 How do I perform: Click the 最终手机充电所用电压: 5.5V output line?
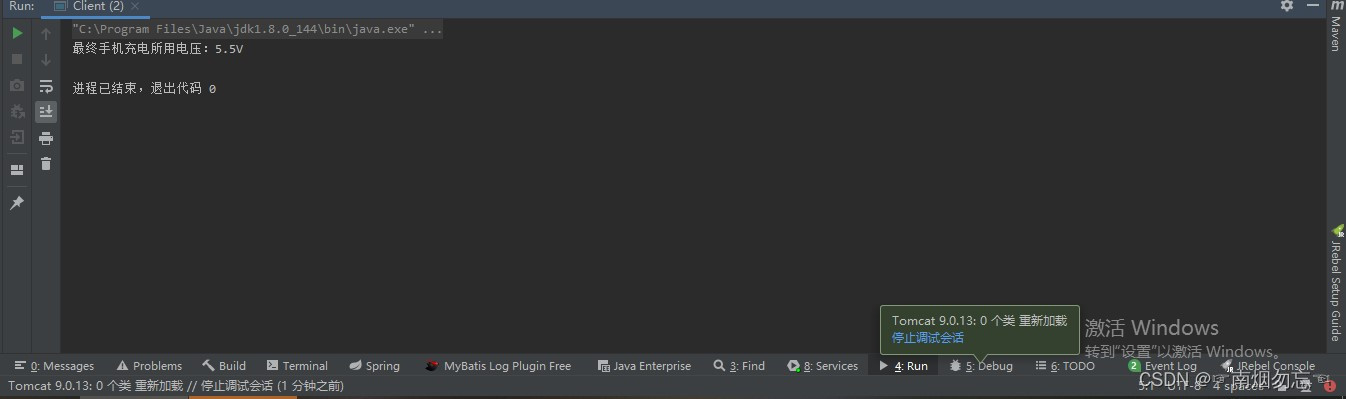tap(157, 48)
